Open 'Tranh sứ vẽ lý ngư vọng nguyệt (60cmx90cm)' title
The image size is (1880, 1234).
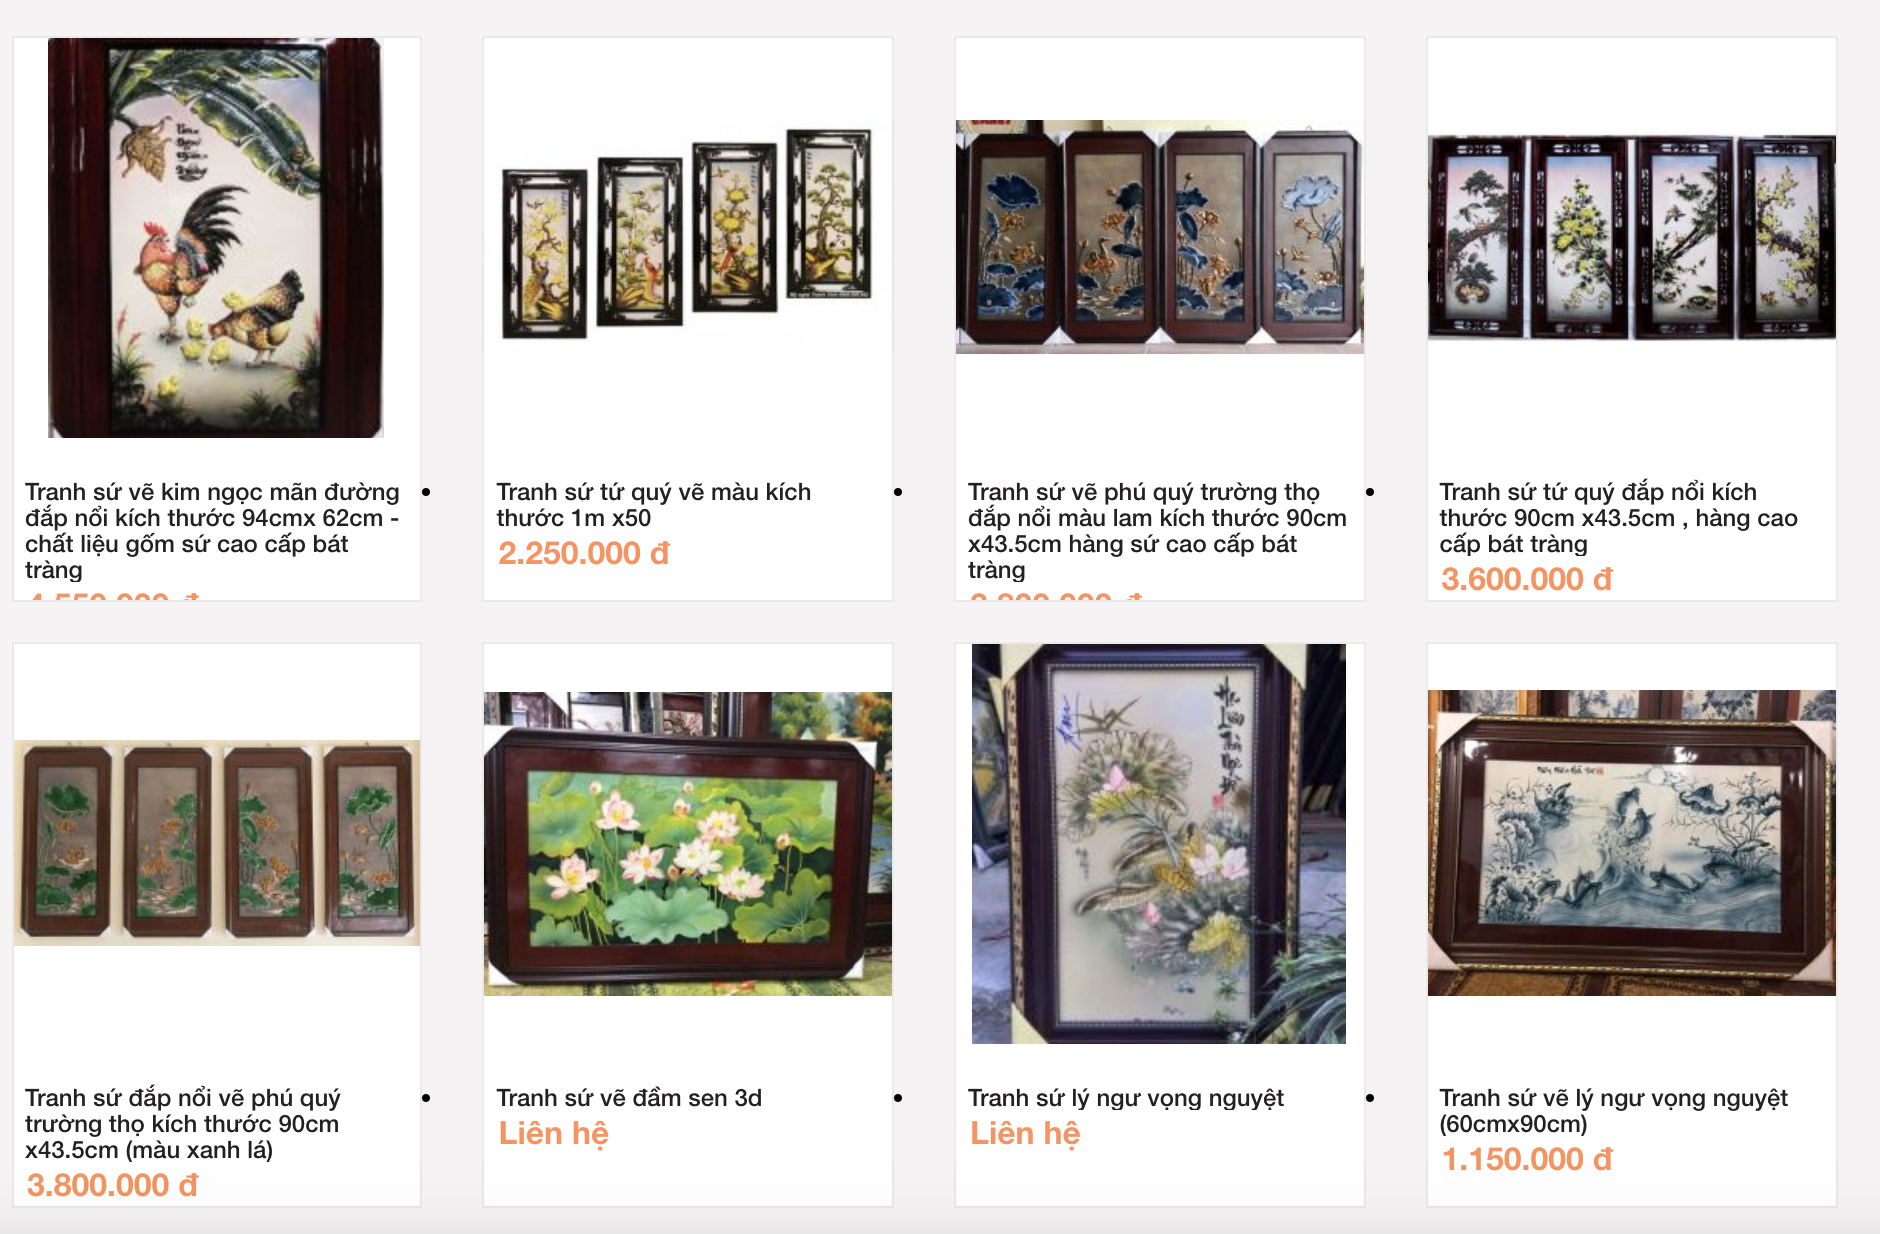pyautogui.click(x=1614, y=1111)
